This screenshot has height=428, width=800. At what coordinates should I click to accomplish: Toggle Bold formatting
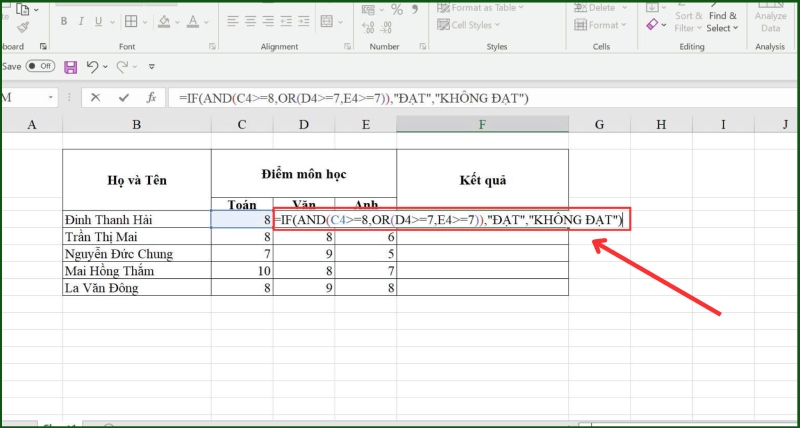point(64,21)
